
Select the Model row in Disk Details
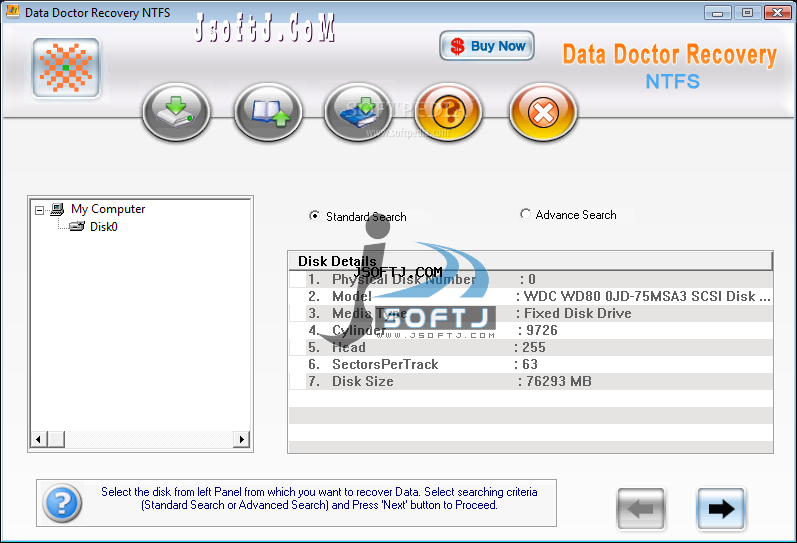(531, 296)
